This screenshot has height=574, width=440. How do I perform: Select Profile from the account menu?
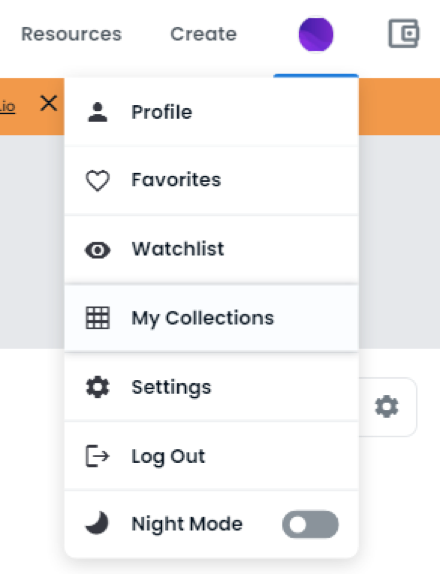(x=212, y=112)
